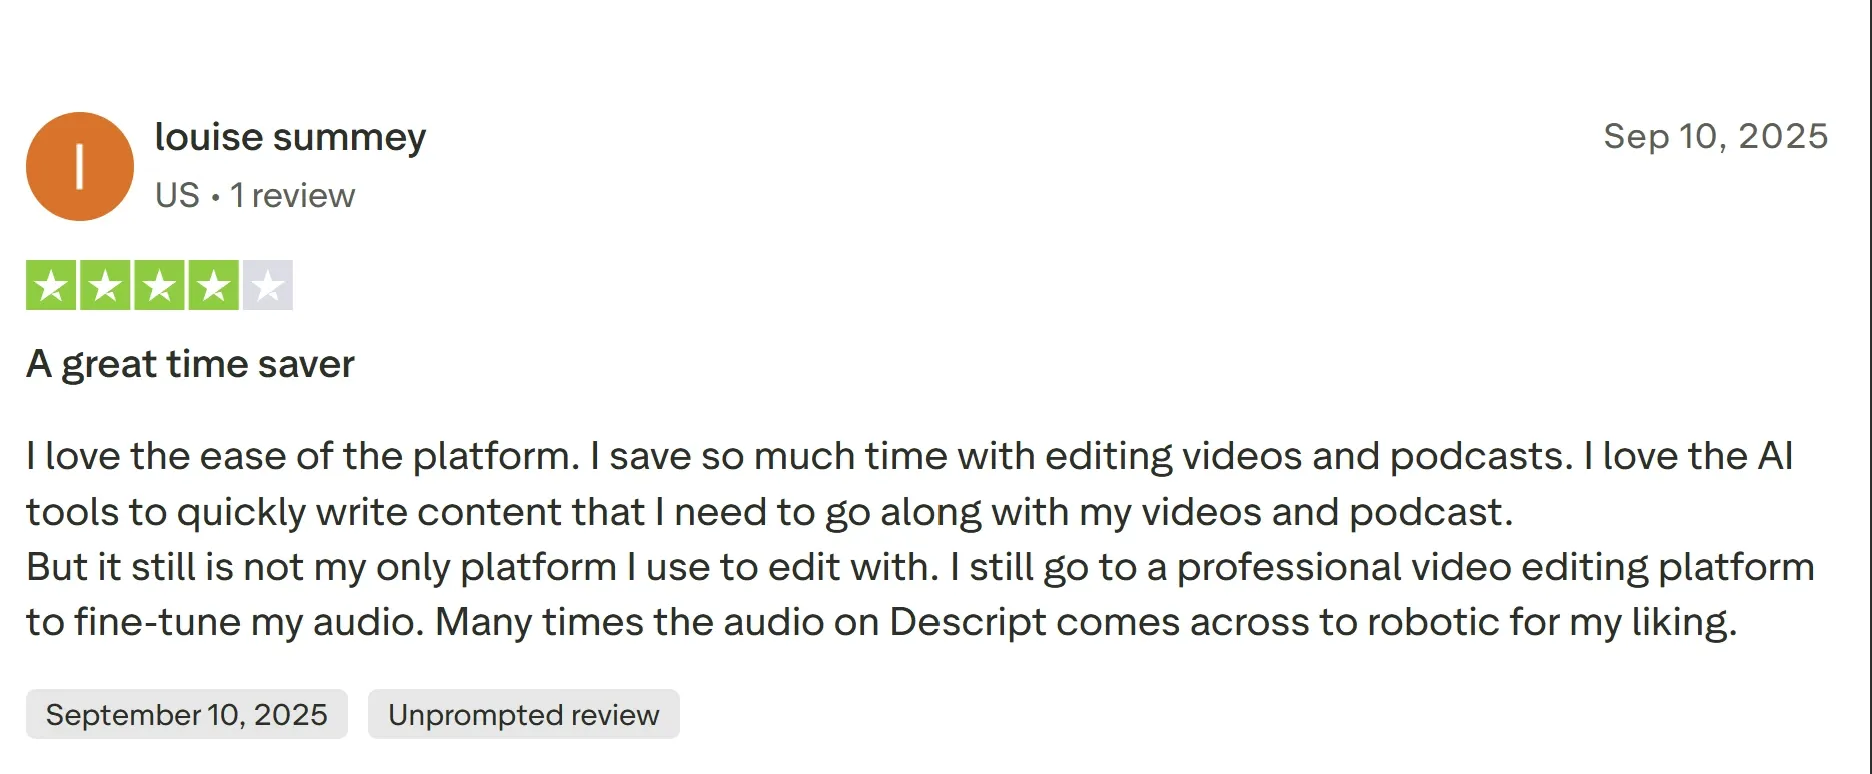Open reviewer name louise summey
Viewport: 1872px width, 774px height.
290,137
